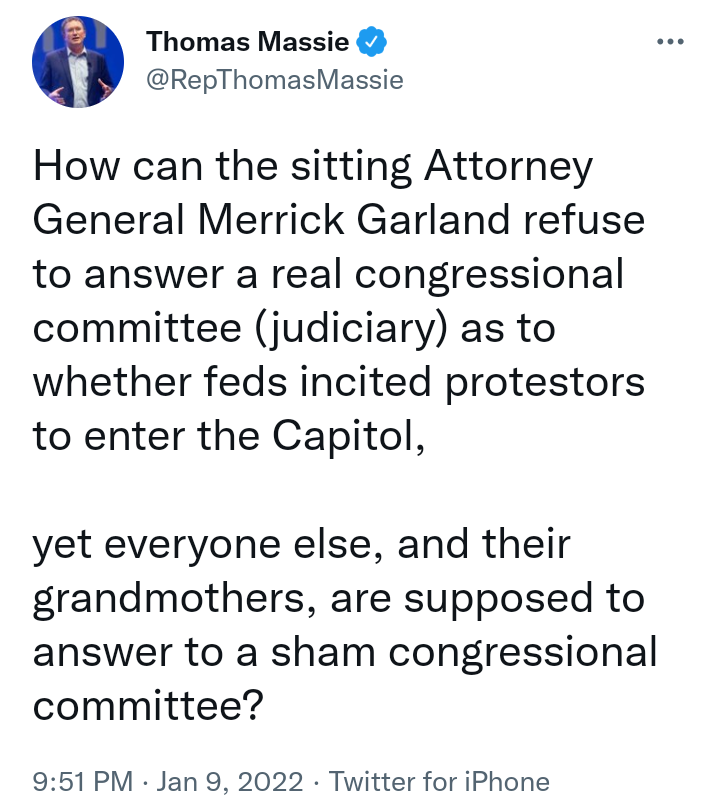Click the blue verified checkmark badge
This screenshot has width=720, height=811.
coord(371,42)
